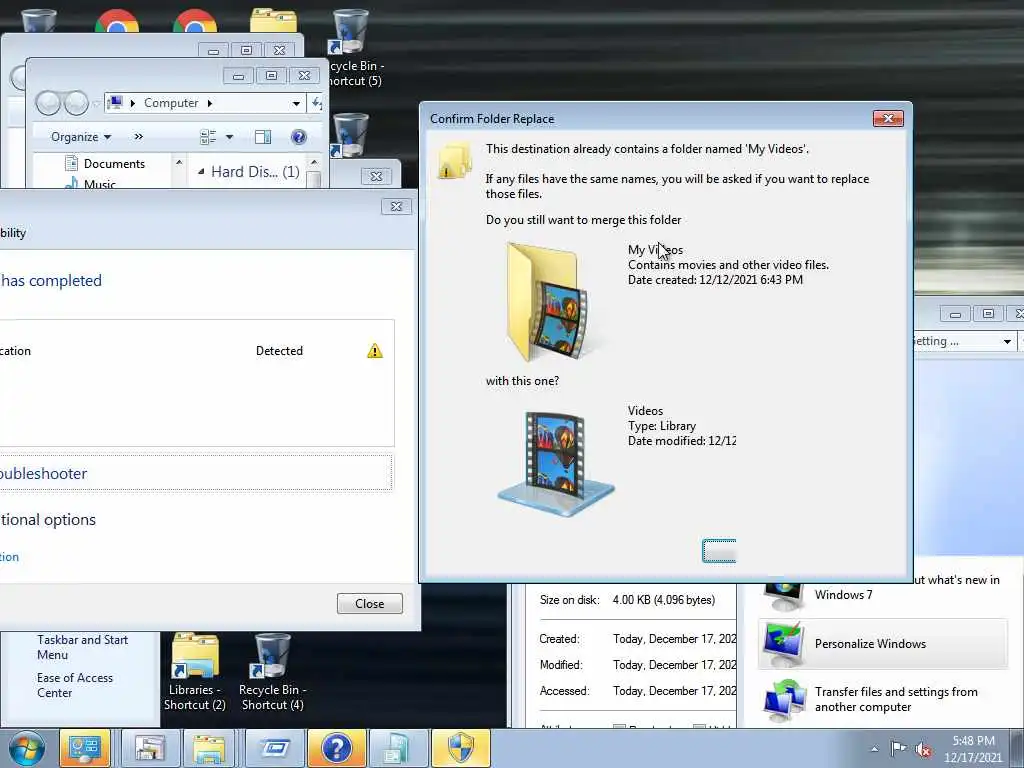The height and width of the screenshot is (768, 1024).
Task: Toggle the Explorer preview pane button
Action: (x=263, y=136)
